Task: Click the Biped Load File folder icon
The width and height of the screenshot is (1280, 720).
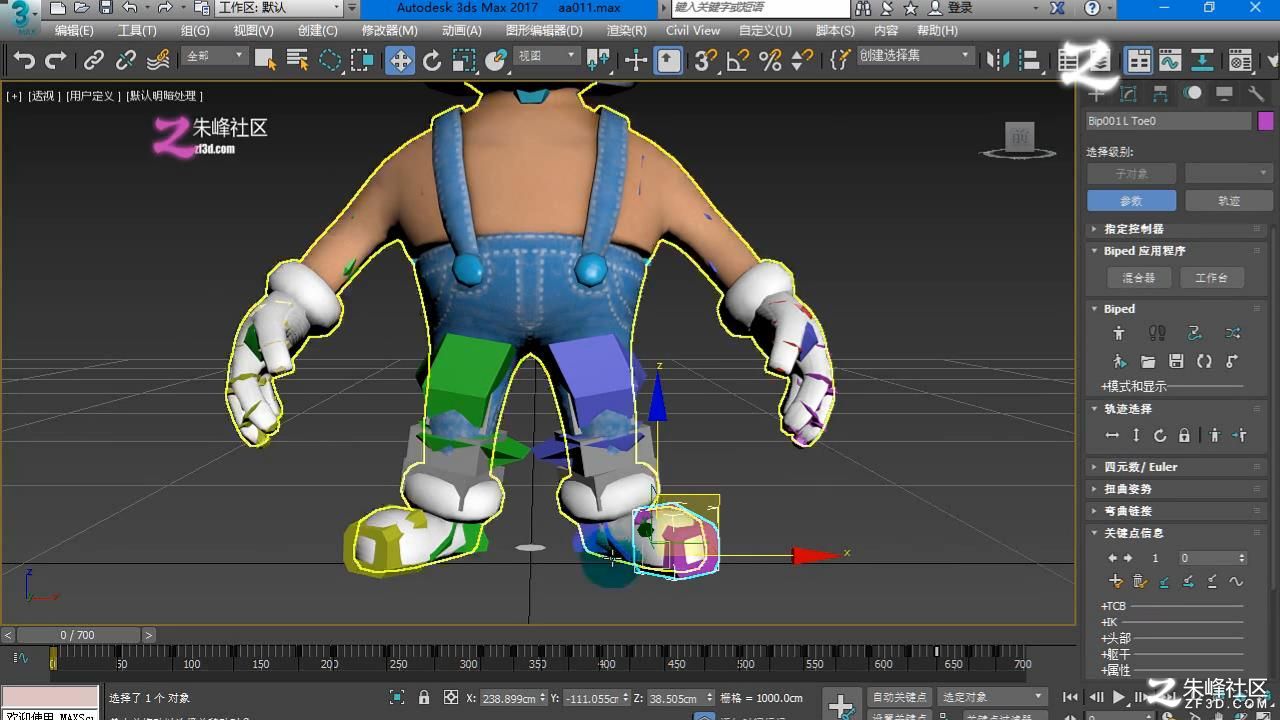Action: coord(1147,361)
